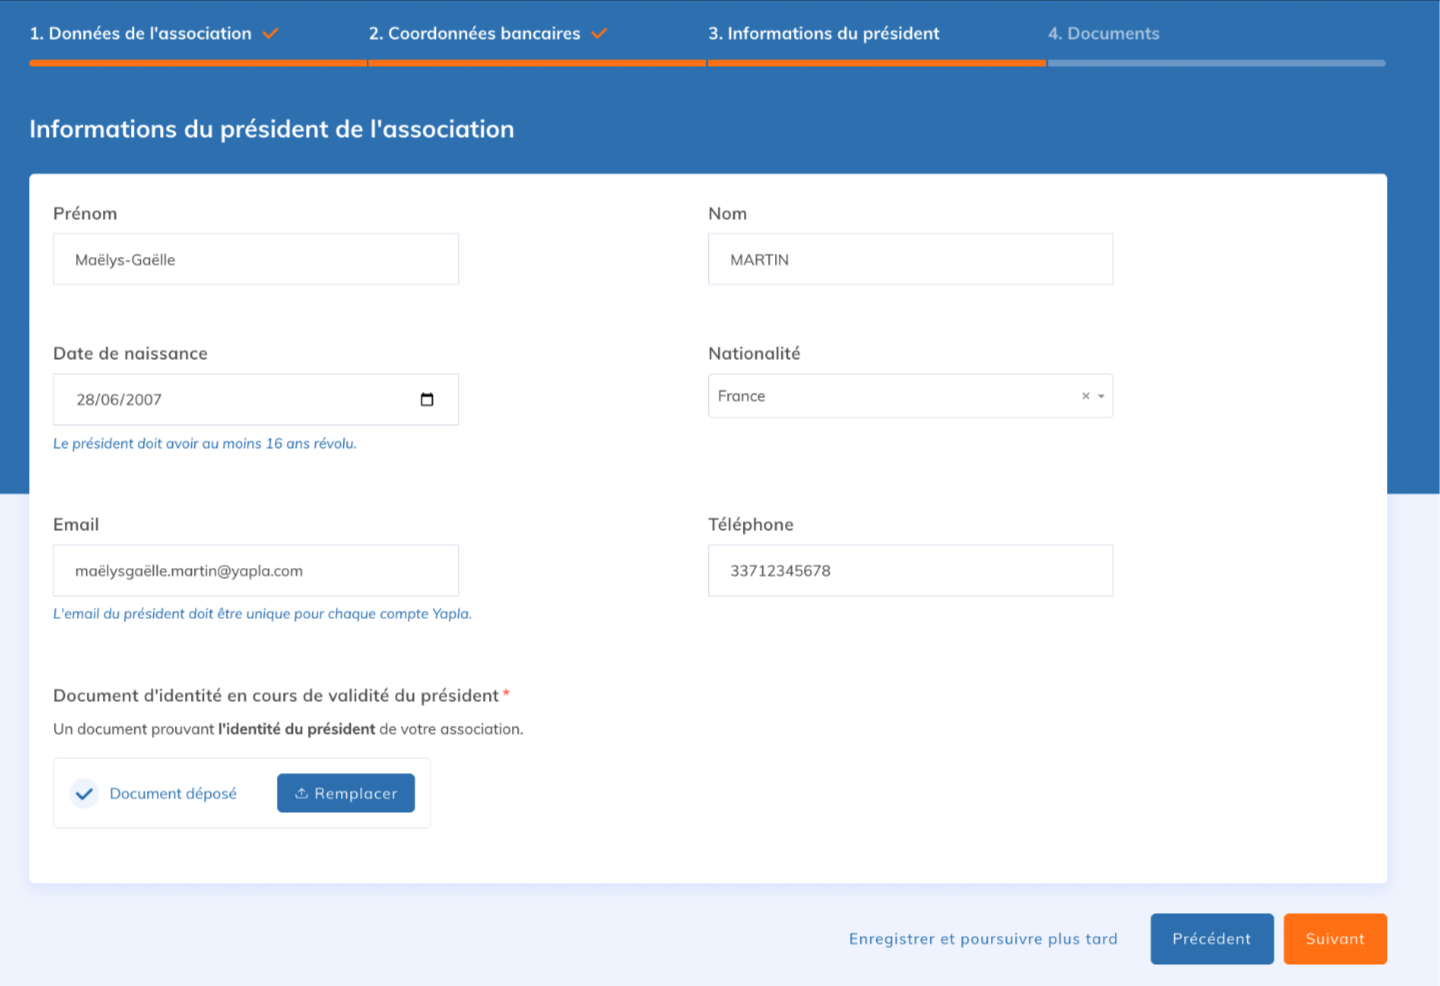The height and width of the screenshot is (986, 1440).
Task: Open step 4 Documents
Action: pos(1103,34)
